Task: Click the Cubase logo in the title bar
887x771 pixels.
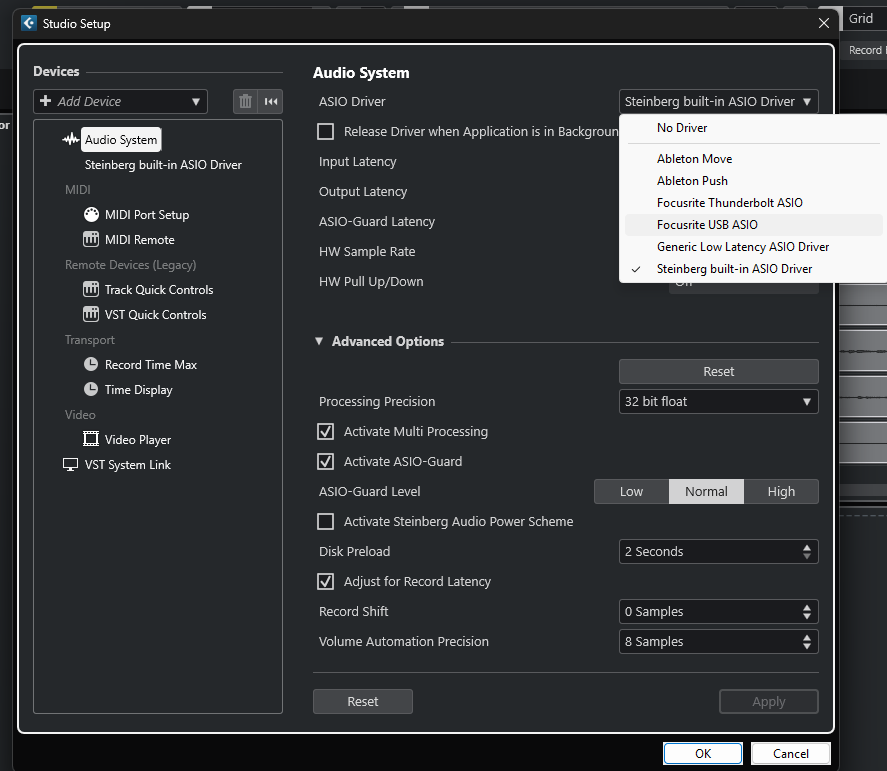Action: (29, 23)
